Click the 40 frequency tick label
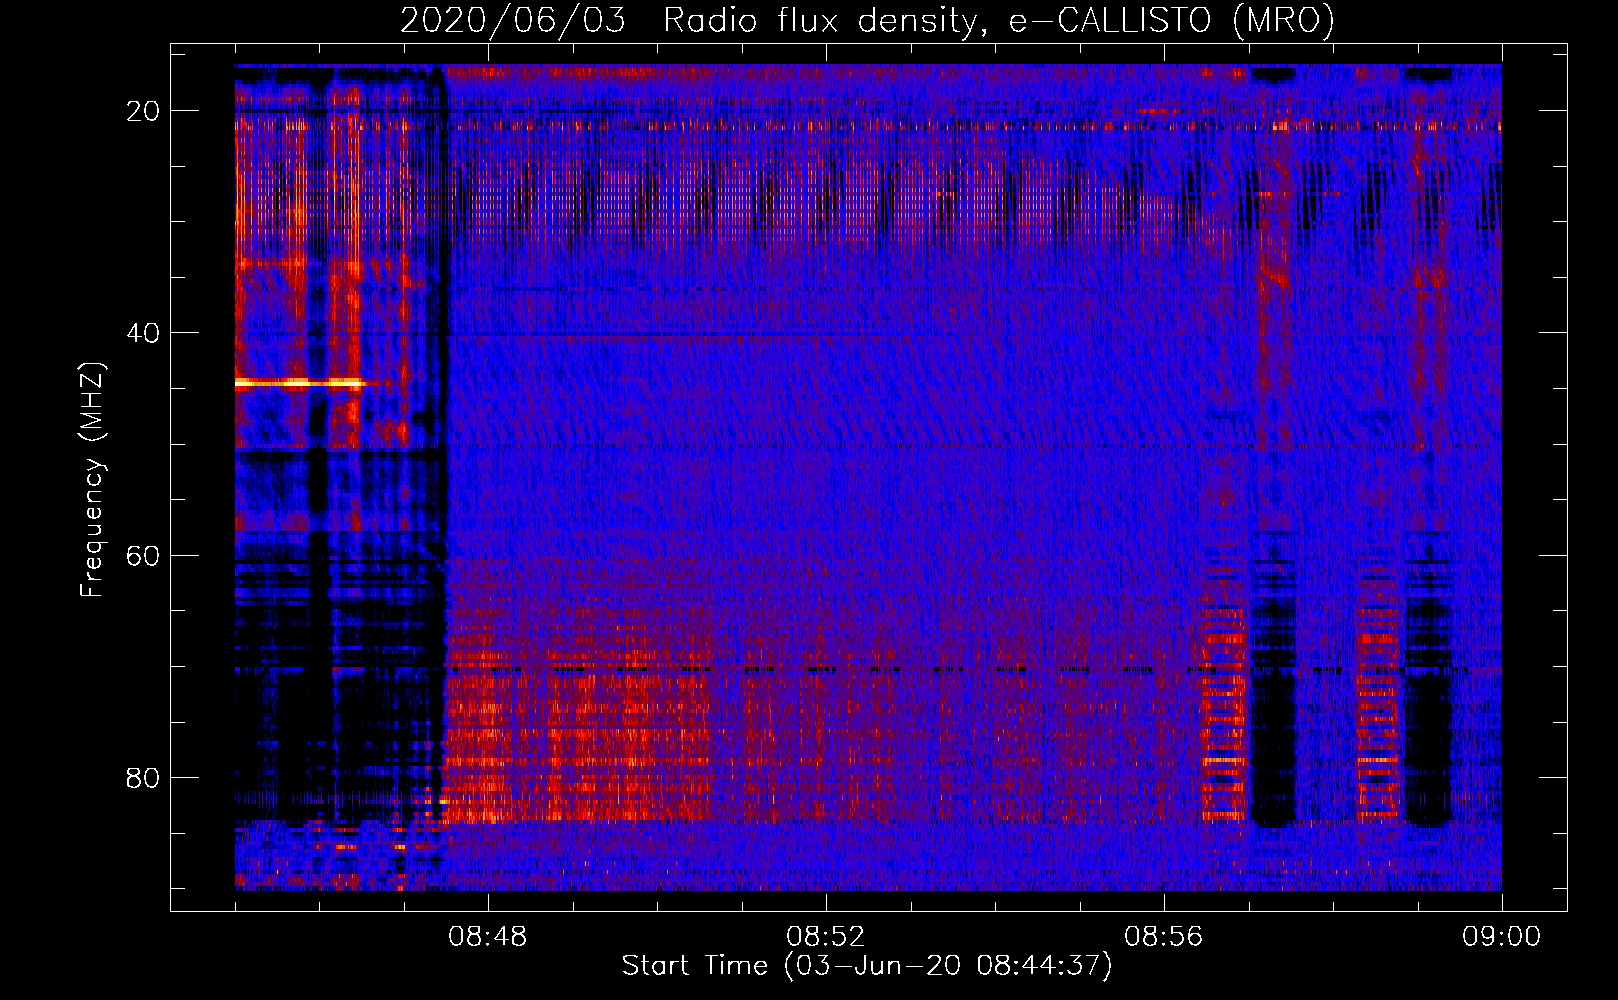Image resolution: width=1618 pixels, height=1000 pixels. tap(144, 333)
